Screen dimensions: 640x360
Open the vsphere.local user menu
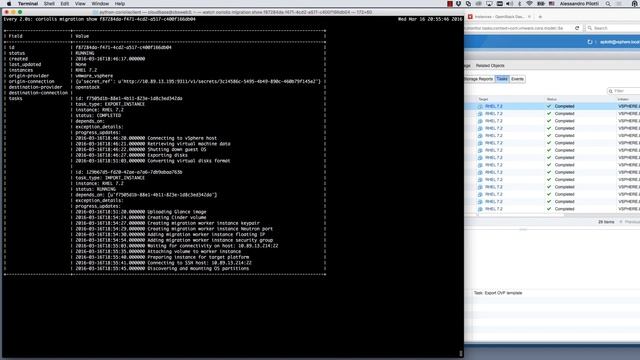(x=620, y=42)
